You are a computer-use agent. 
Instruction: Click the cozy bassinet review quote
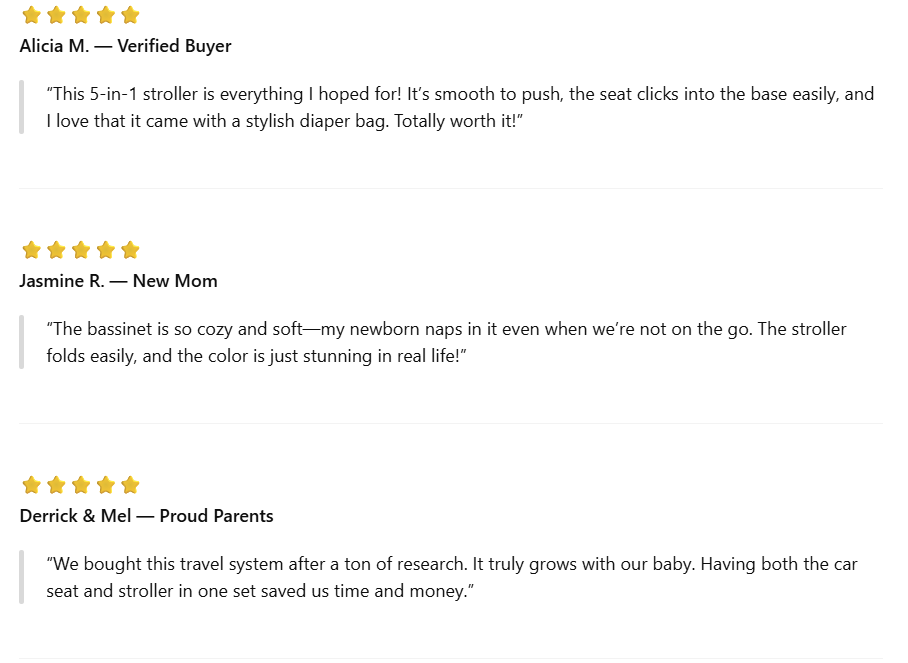(446, 342)
